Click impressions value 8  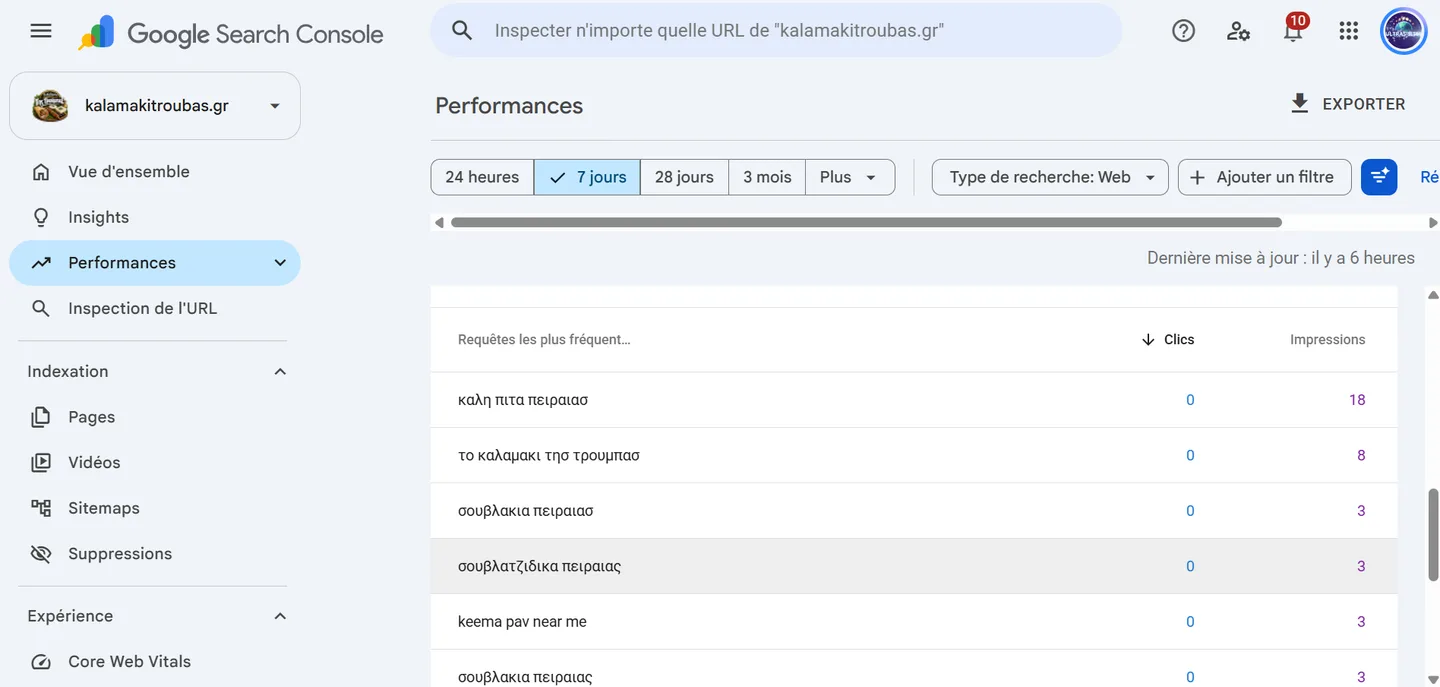click(1361, 456)
